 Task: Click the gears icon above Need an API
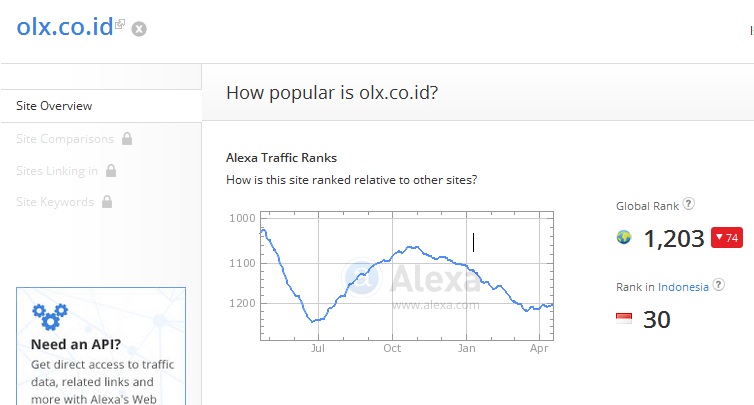(49, 316)
